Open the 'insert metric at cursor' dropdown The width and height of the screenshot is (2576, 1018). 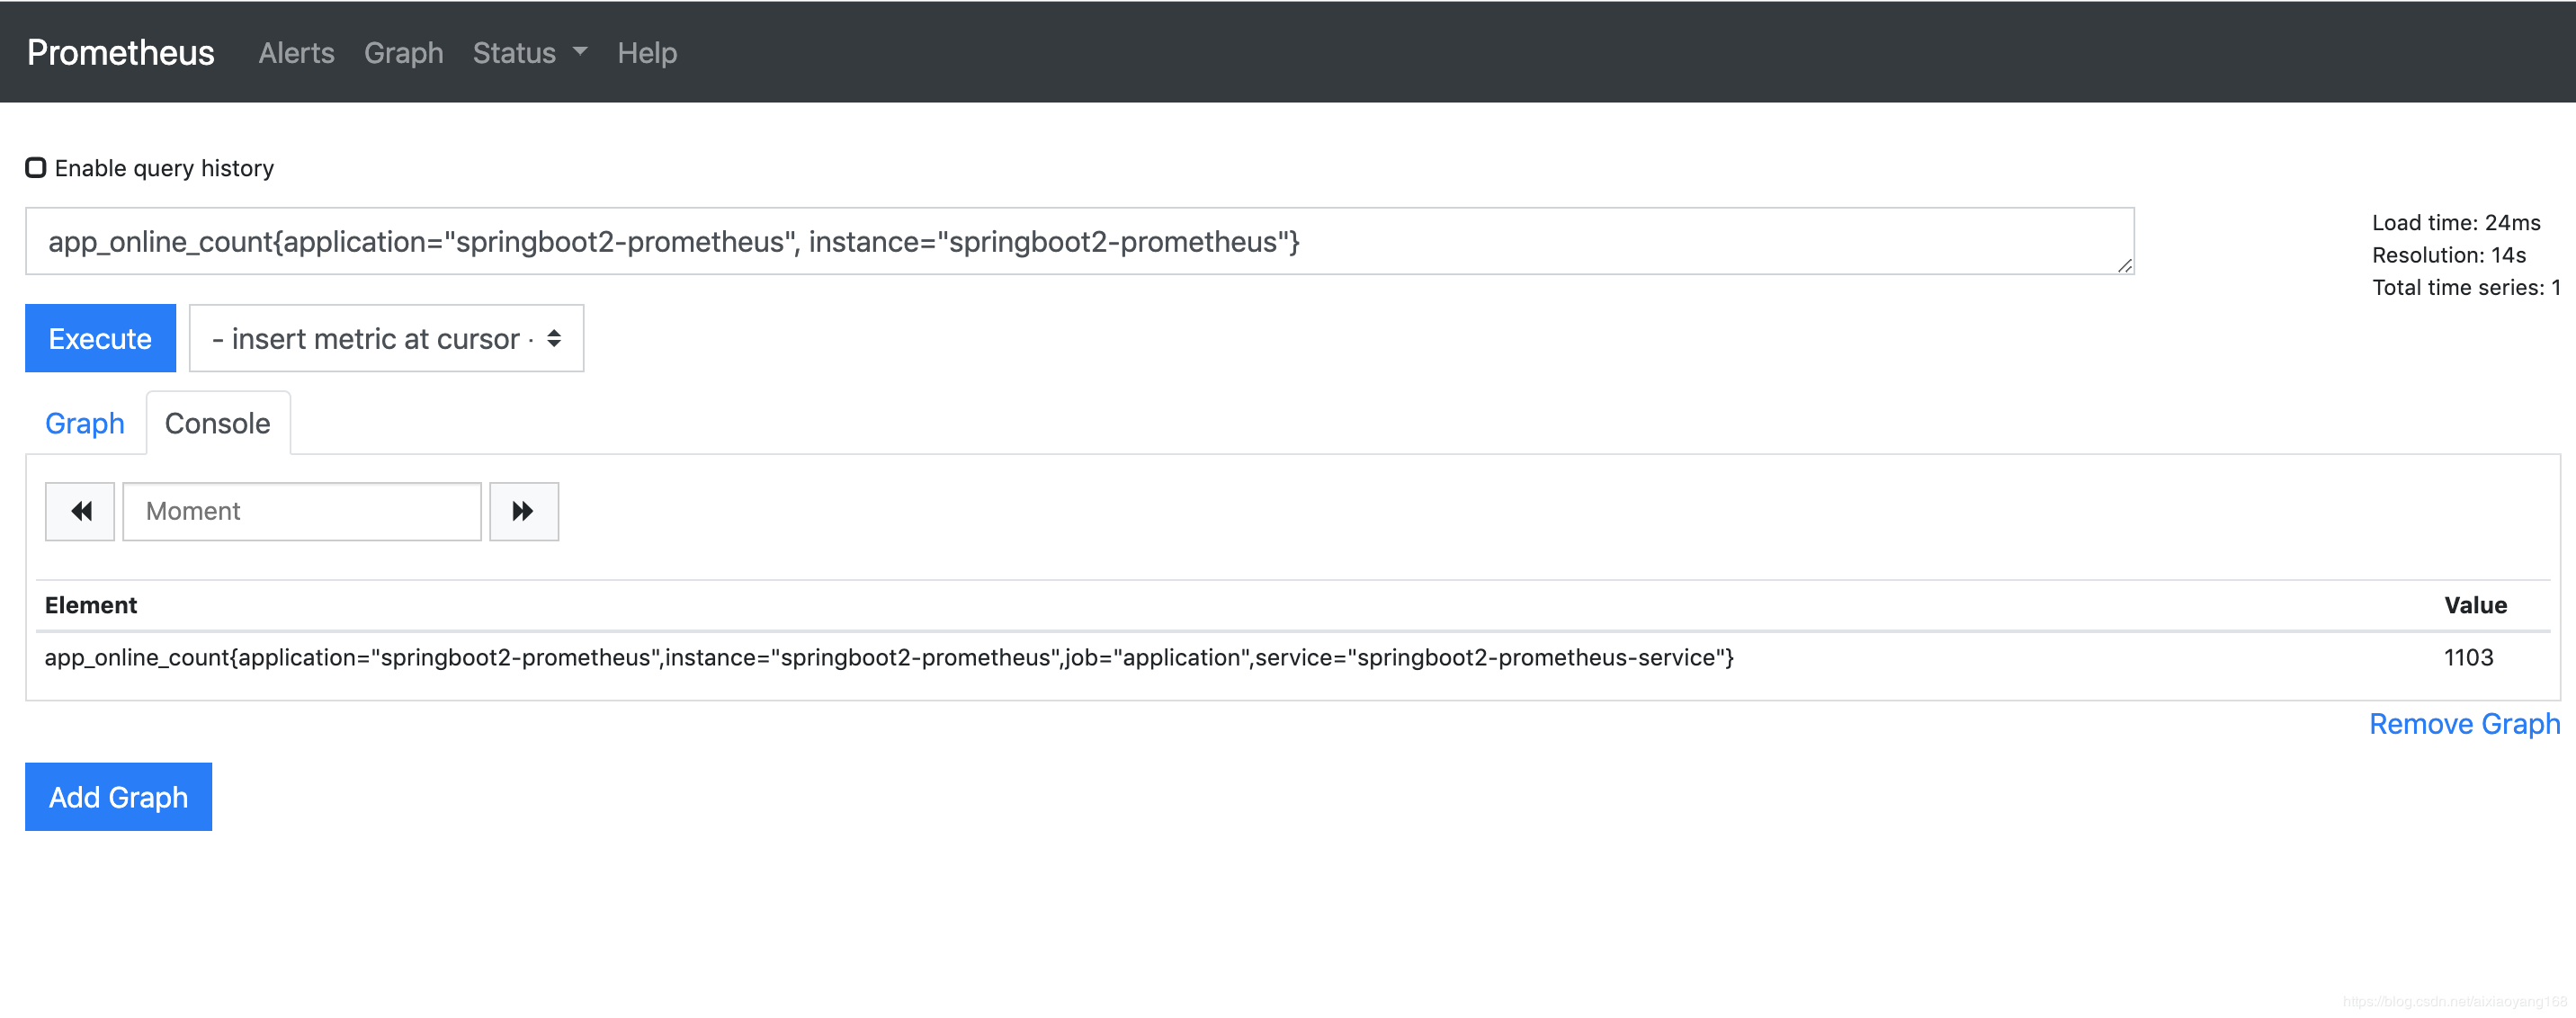[385, 338]
